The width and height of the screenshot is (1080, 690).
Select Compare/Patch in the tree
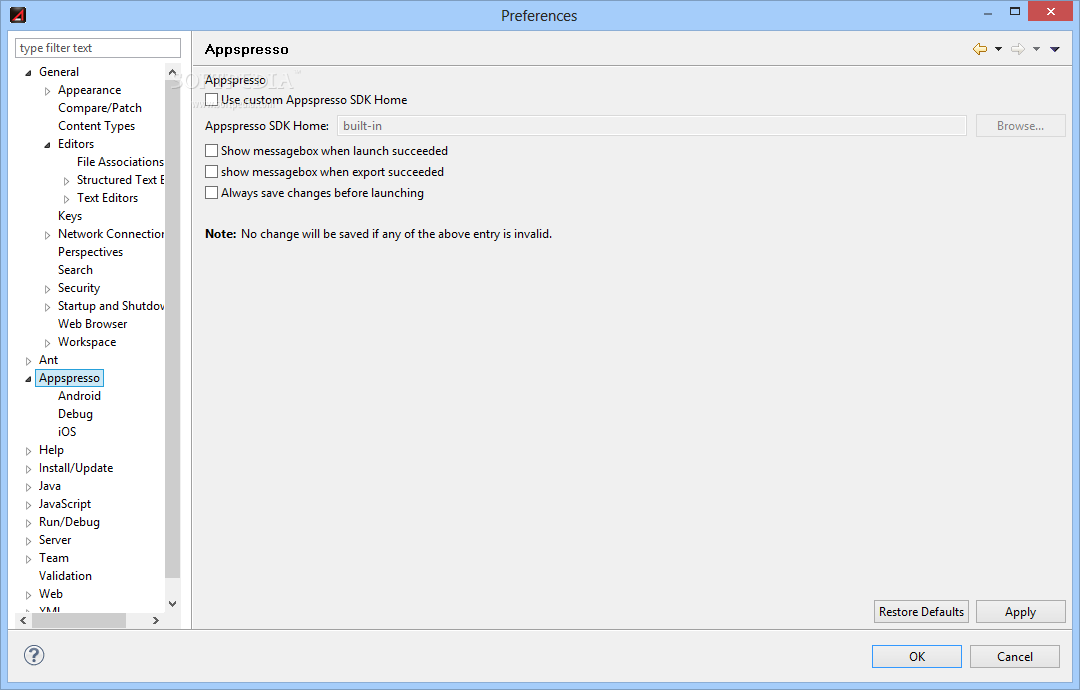click(100, 108)
